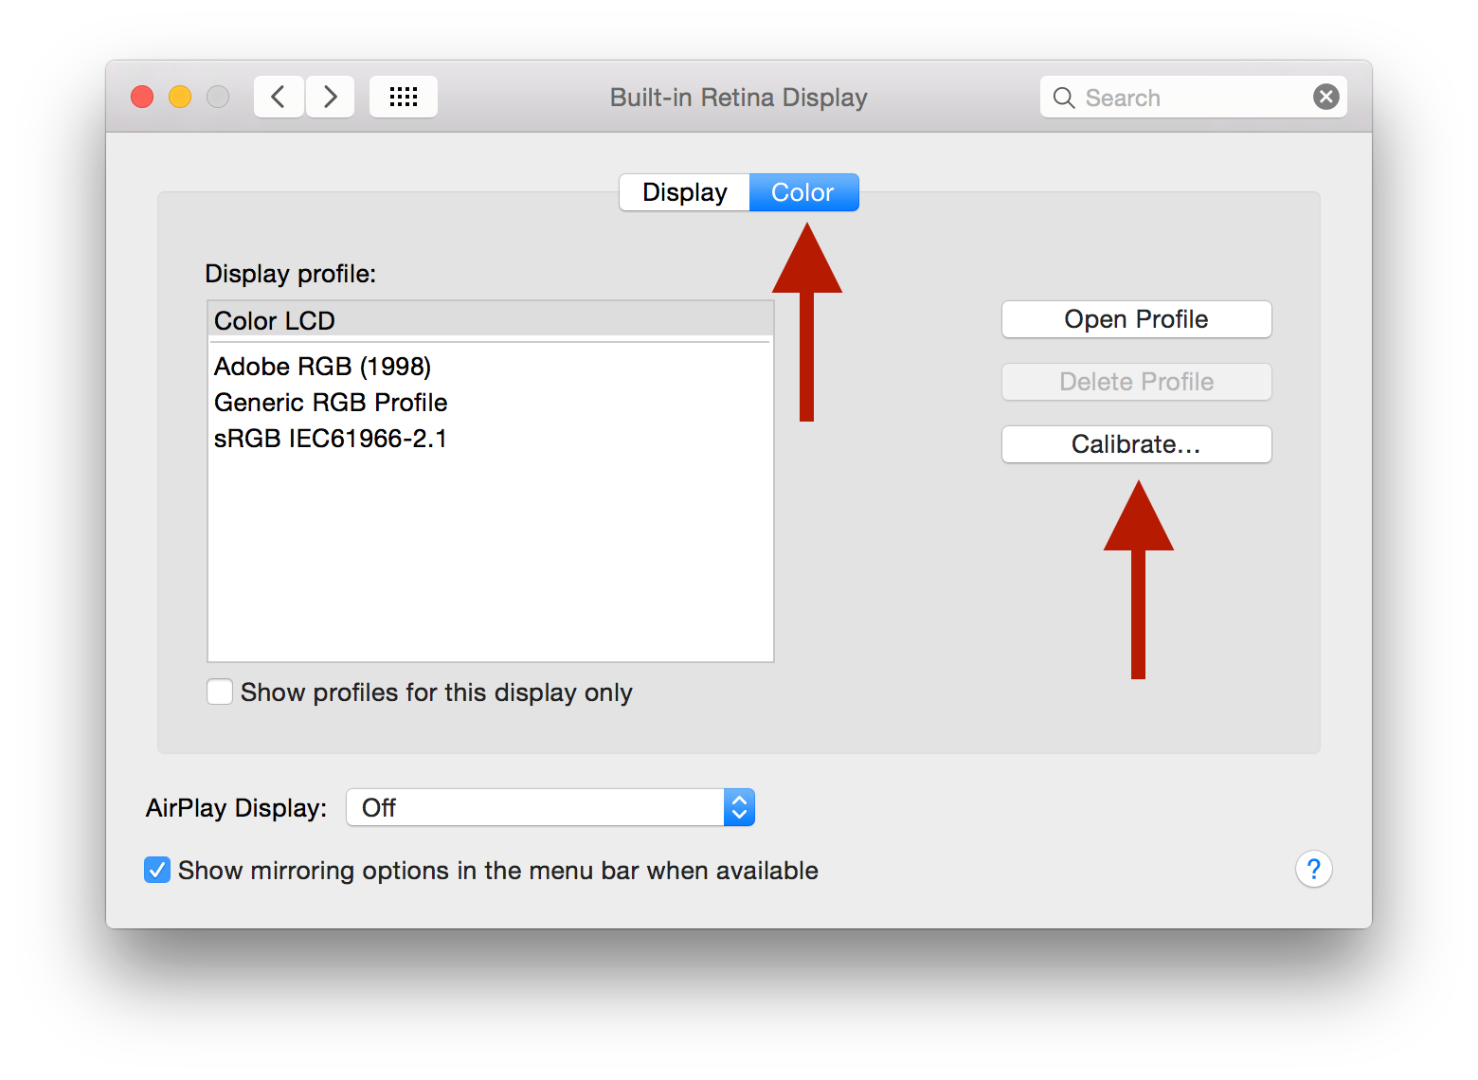Click the back navigation arrow

[x=278, y=96]
